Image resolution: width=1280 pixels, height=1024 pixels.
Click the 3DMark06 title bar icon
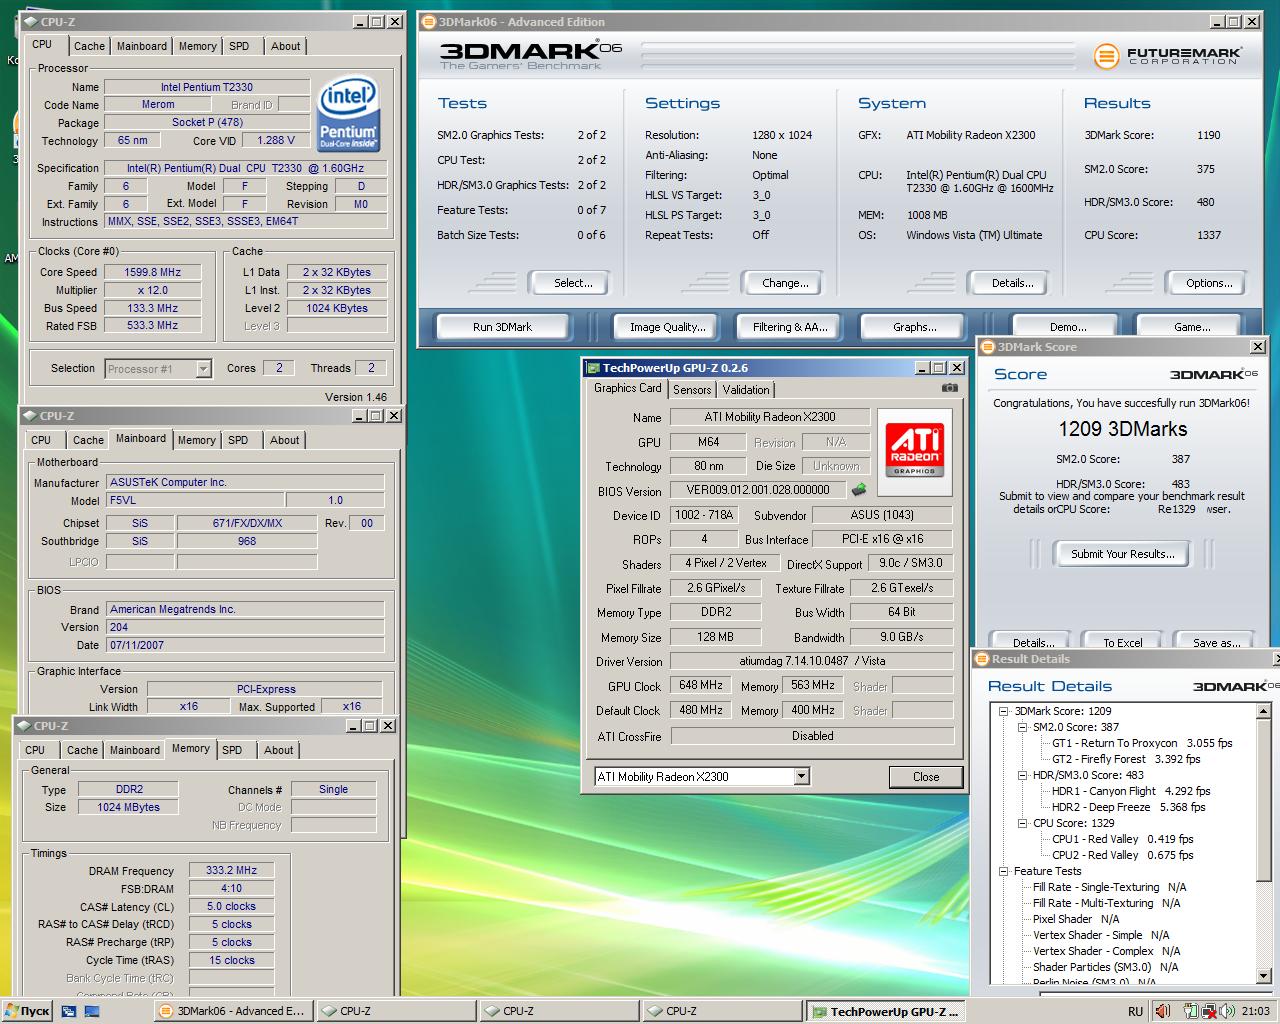[428, 21]
